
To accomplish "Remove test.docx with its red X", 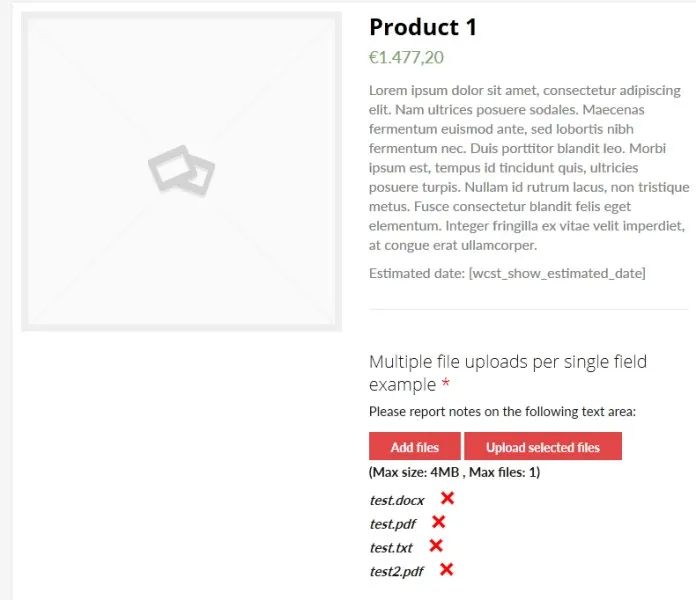I will (447, 498).
